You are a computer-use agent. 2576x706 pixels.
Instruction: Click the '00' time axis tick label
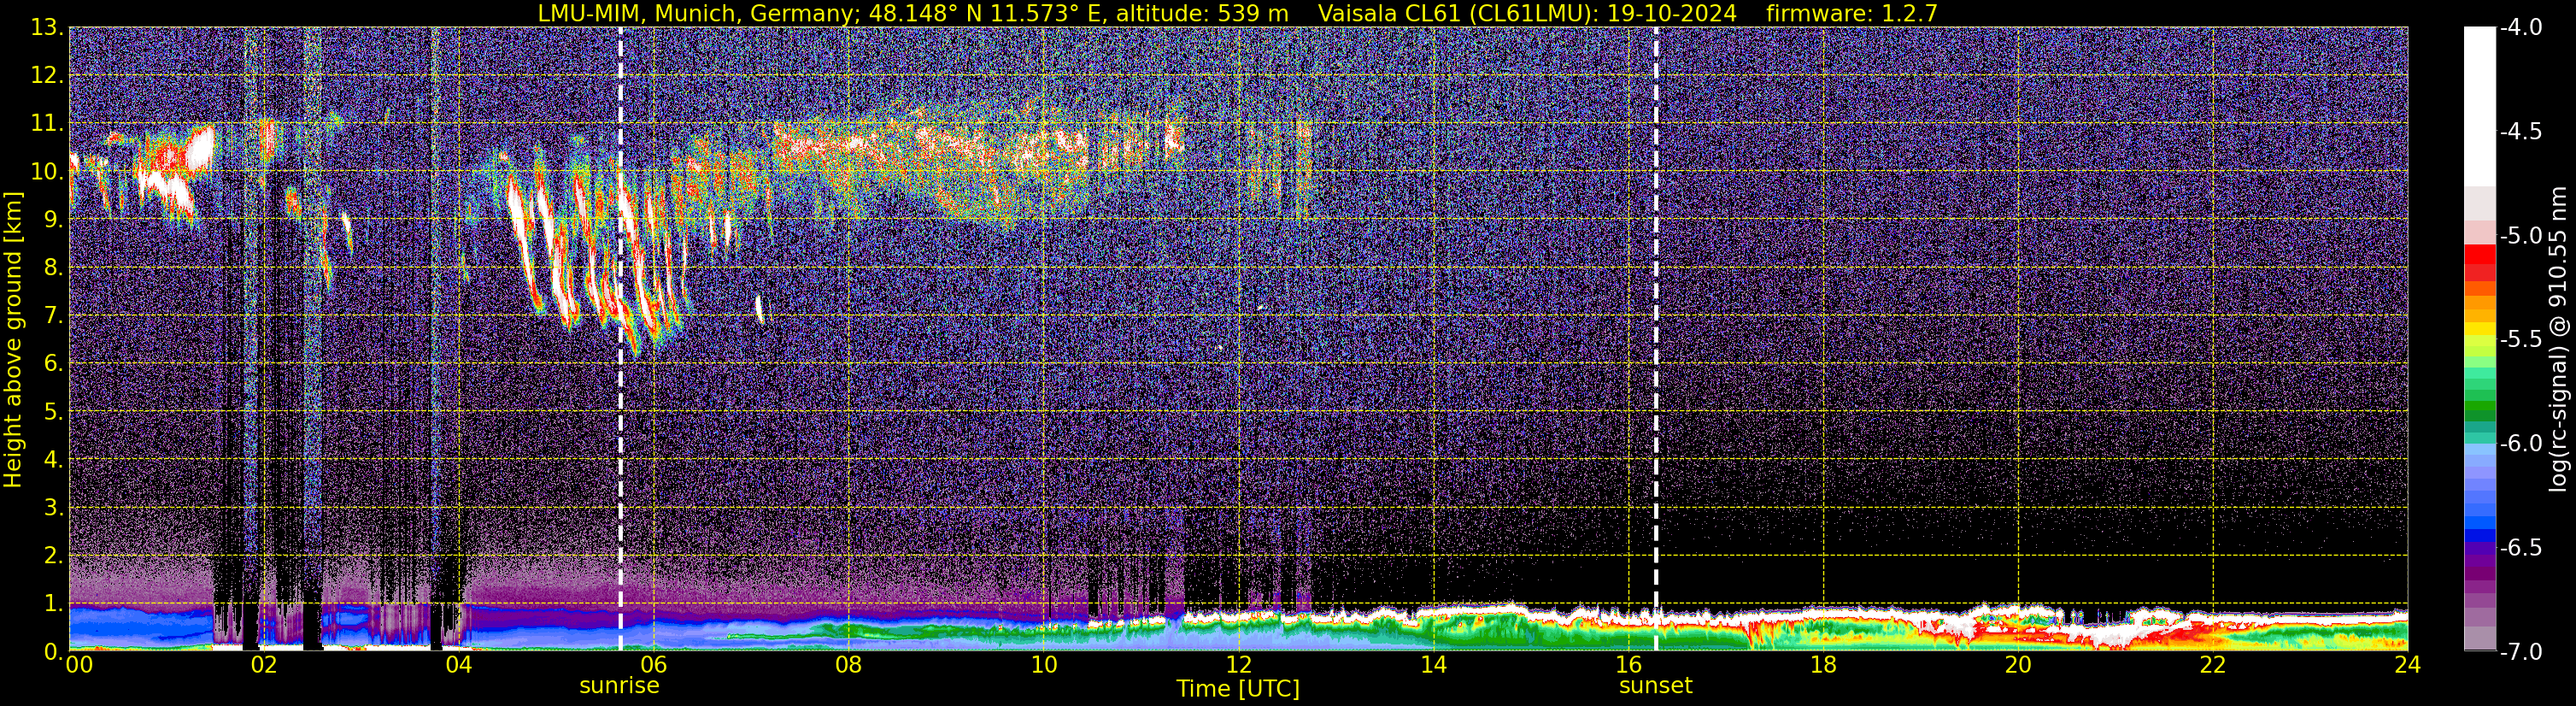point(79,665)
